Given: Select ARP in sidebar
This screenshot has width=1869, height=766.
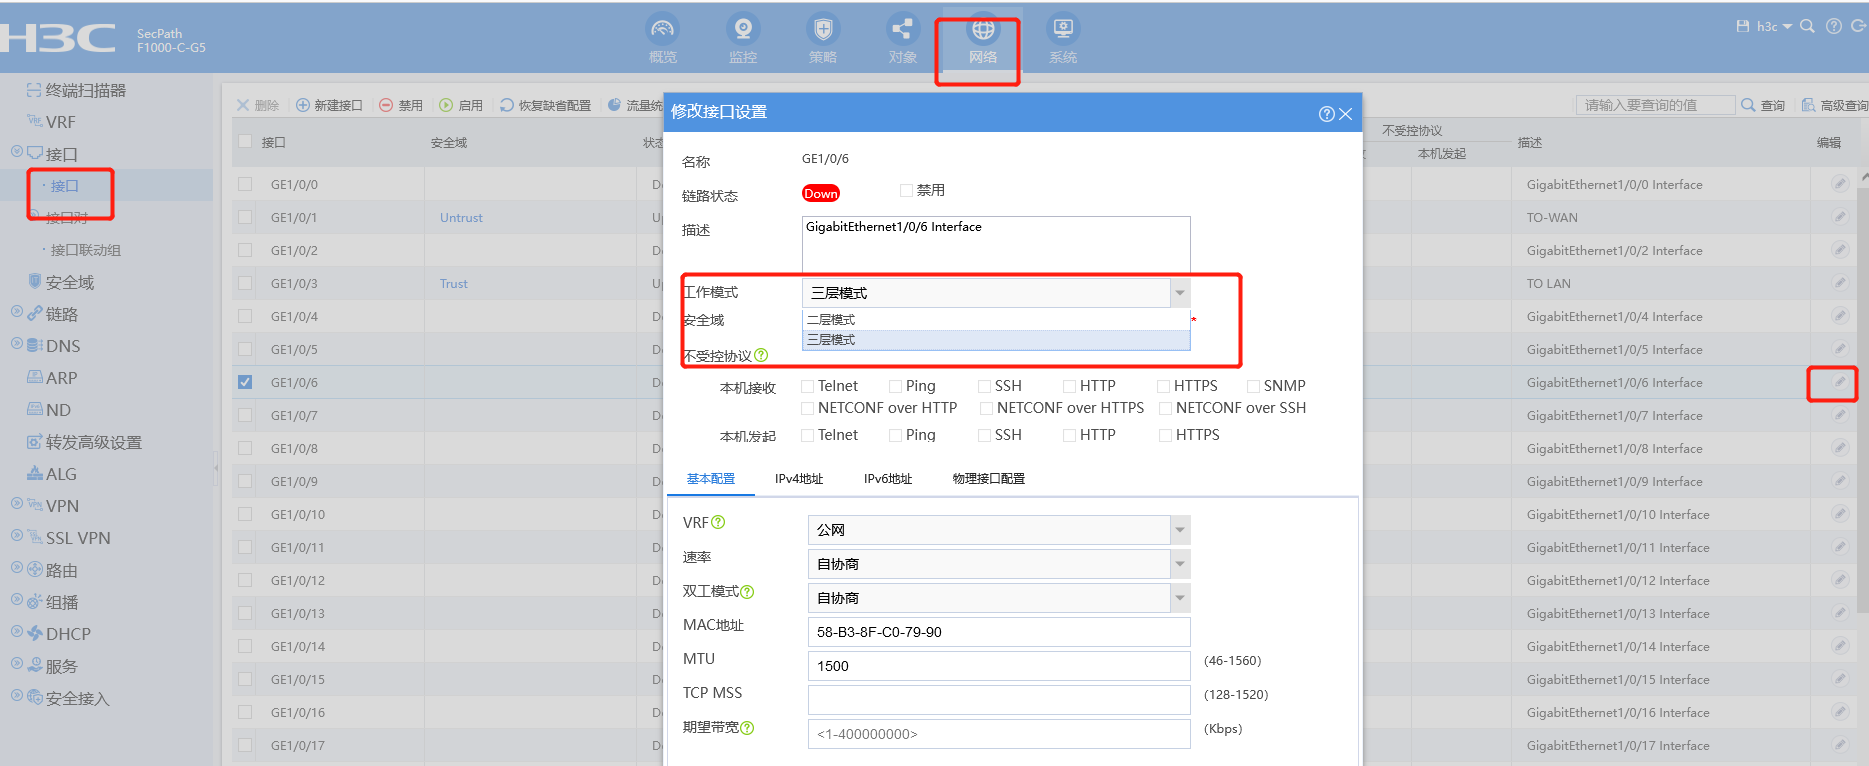Looking at the screenshot, I should (x=61, y=378).
